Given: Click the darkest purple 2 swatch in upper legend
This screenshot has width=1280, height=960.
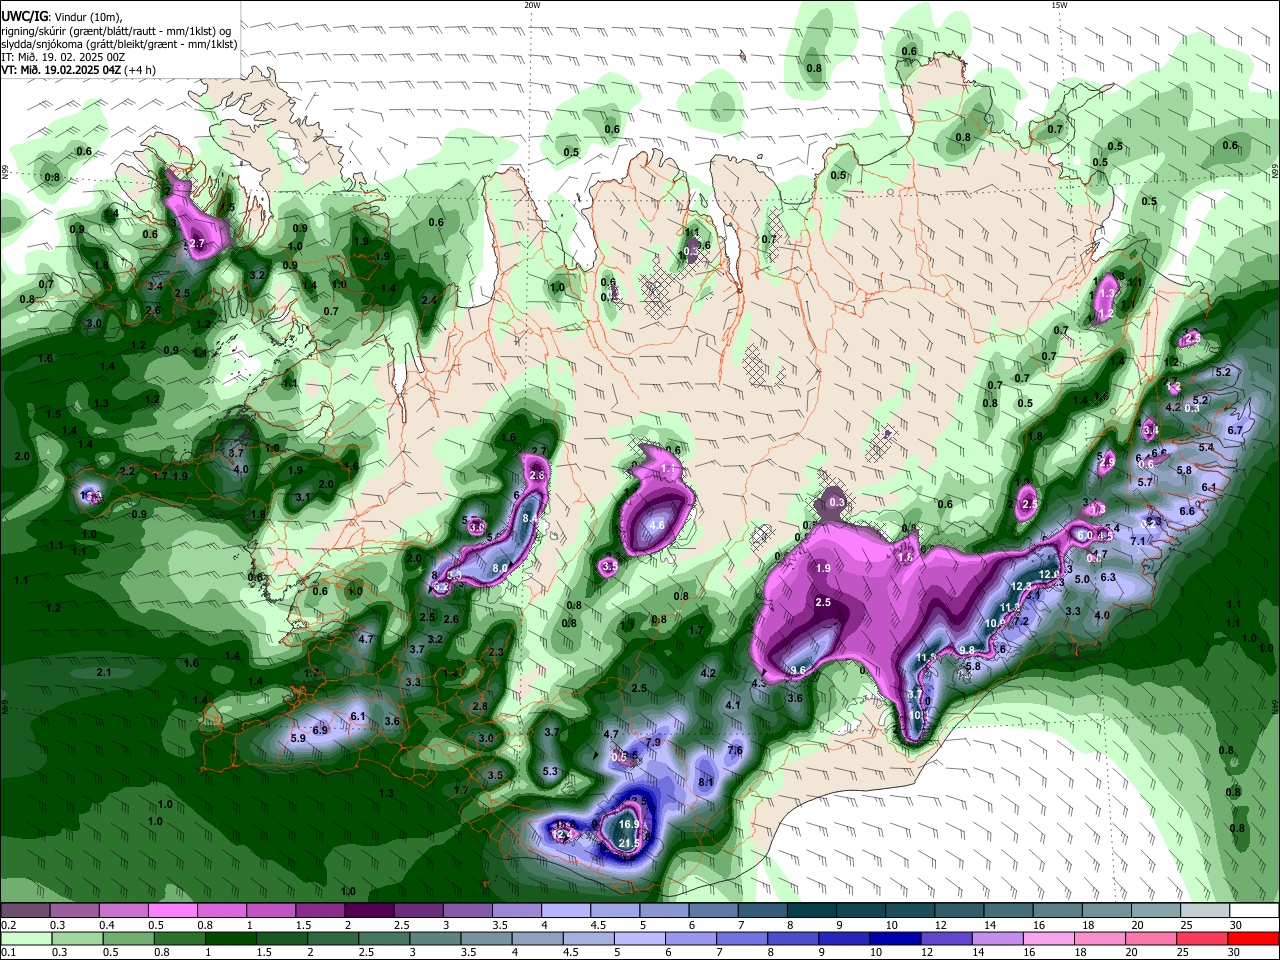Looking at the screenshot, I should pyautogui.click(x=369, y=911).
